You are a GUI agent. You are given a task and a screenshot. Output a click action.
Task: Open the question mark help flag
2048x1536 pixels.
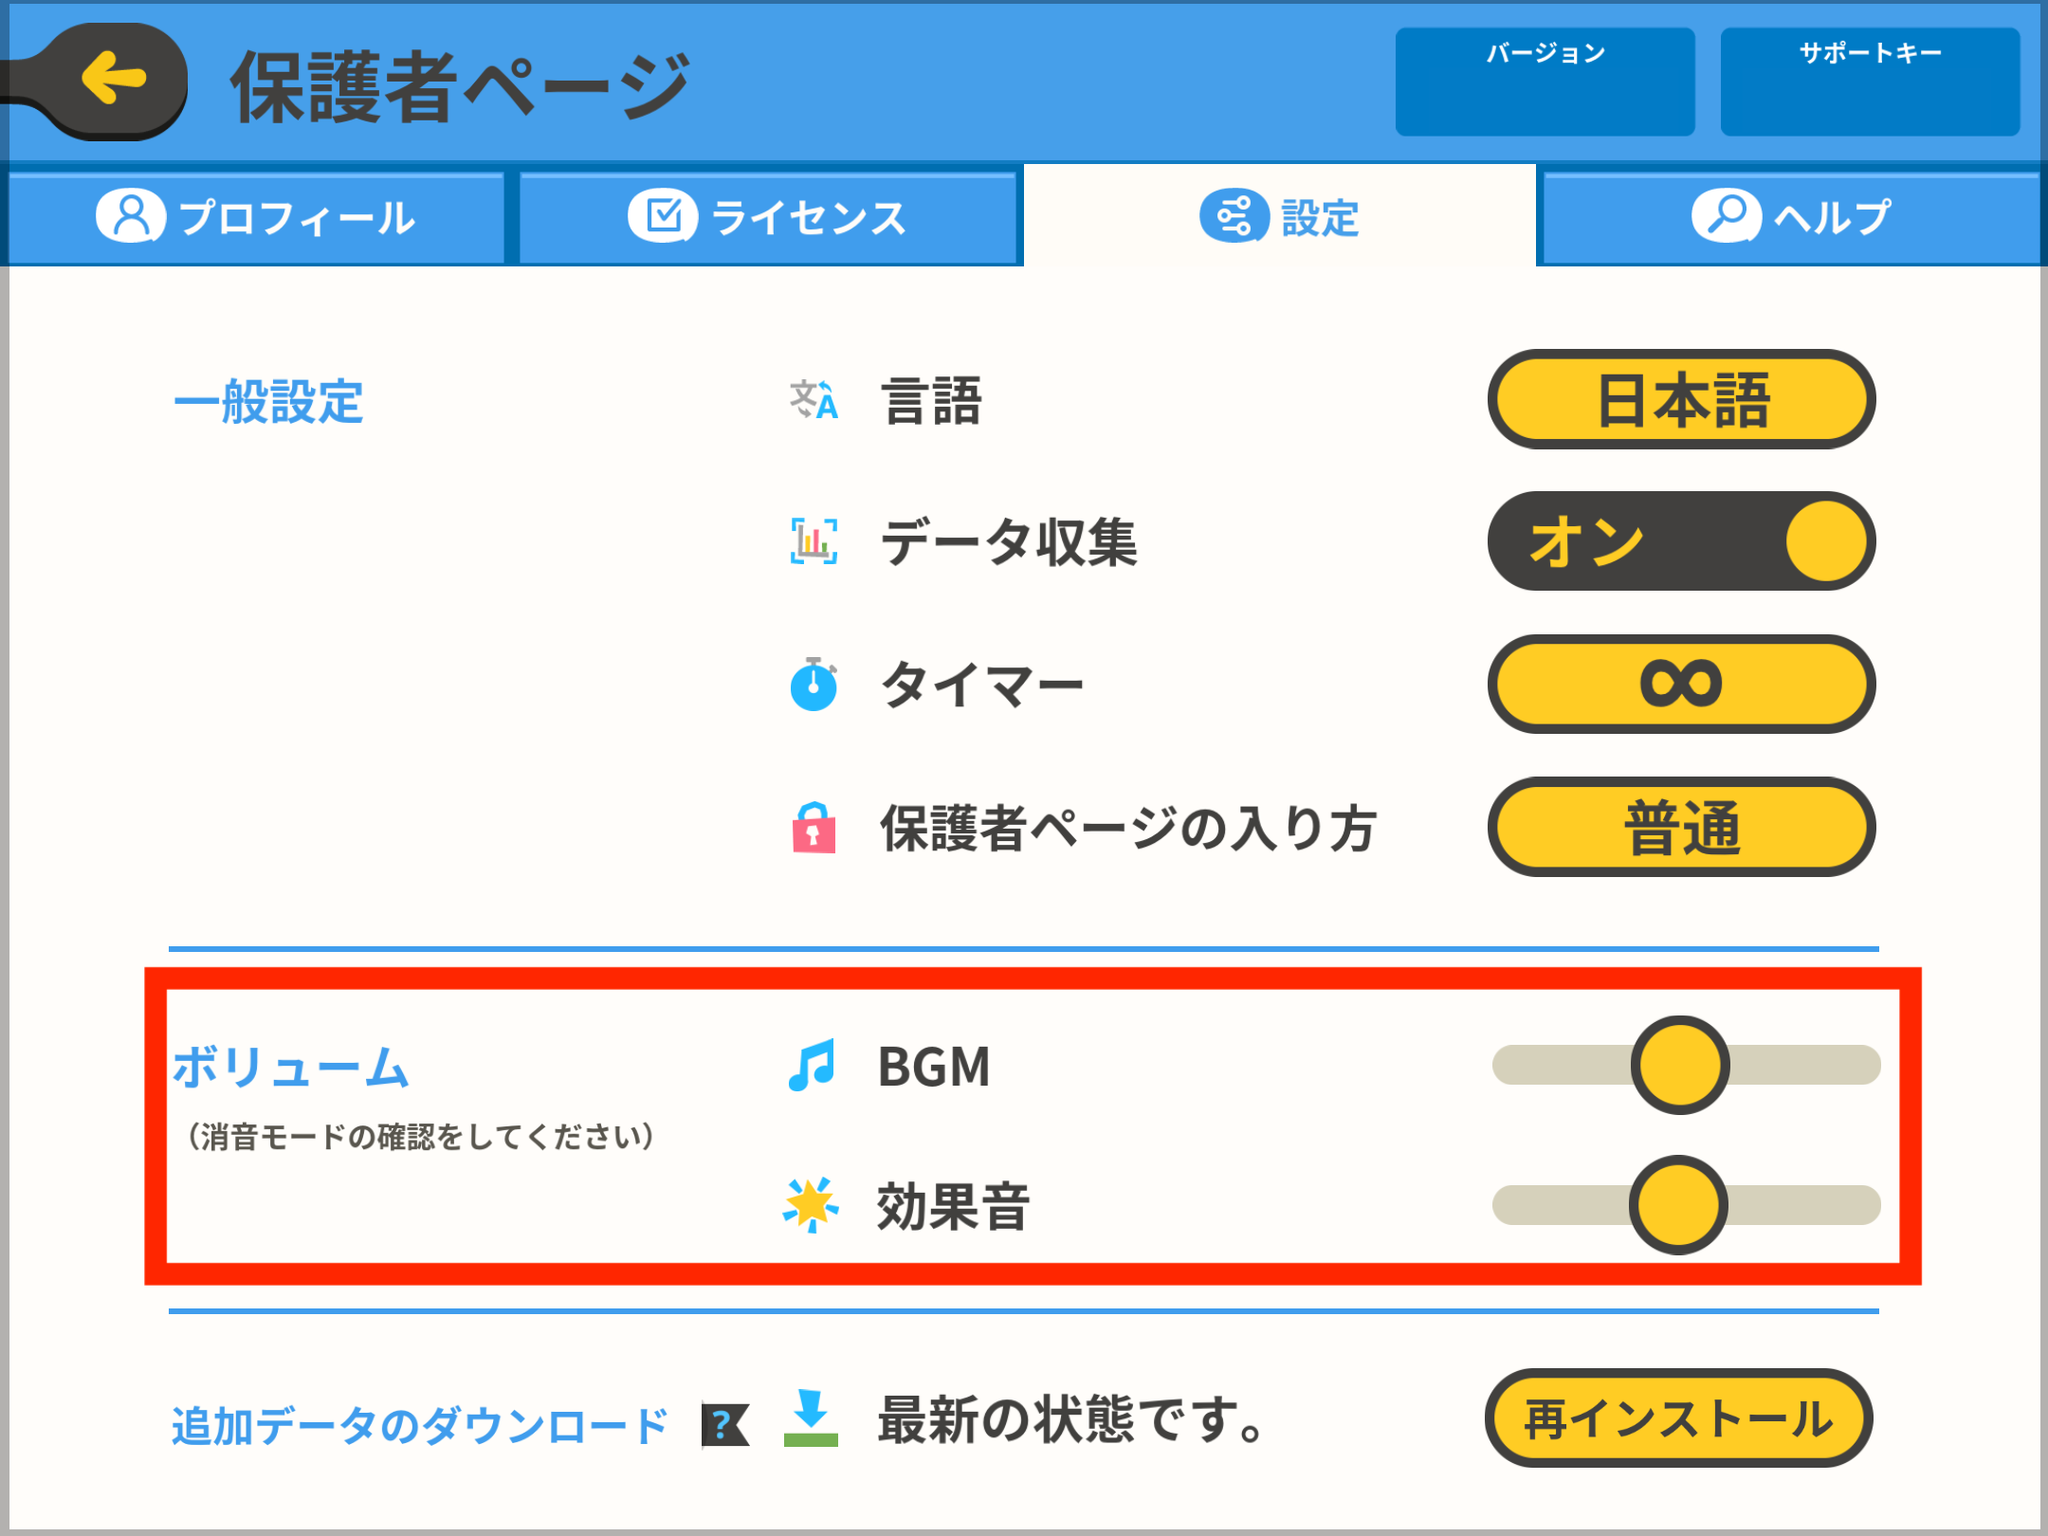click(x=725, y=1424)
